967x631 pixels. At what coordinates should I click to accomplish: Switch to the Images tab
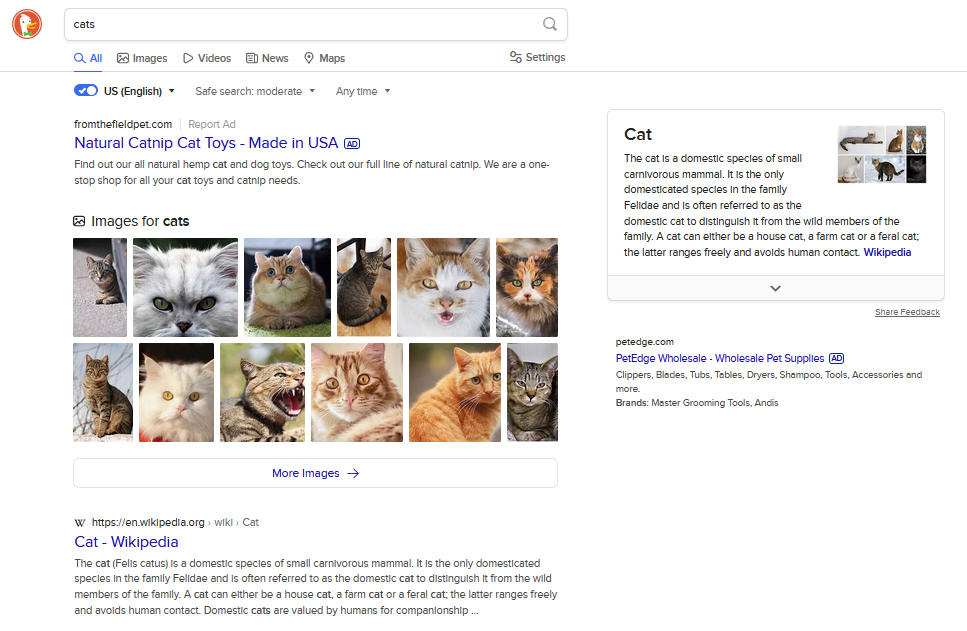click(x=142, y=58)
